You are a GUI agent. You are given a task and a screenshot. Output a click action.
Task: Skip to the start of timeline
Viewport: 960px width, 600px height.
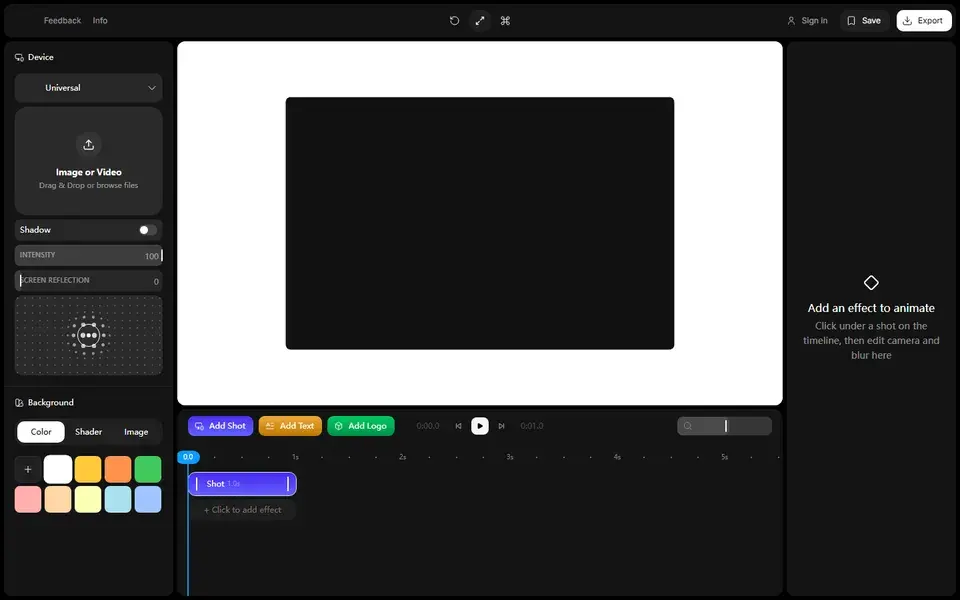(458, 426)
